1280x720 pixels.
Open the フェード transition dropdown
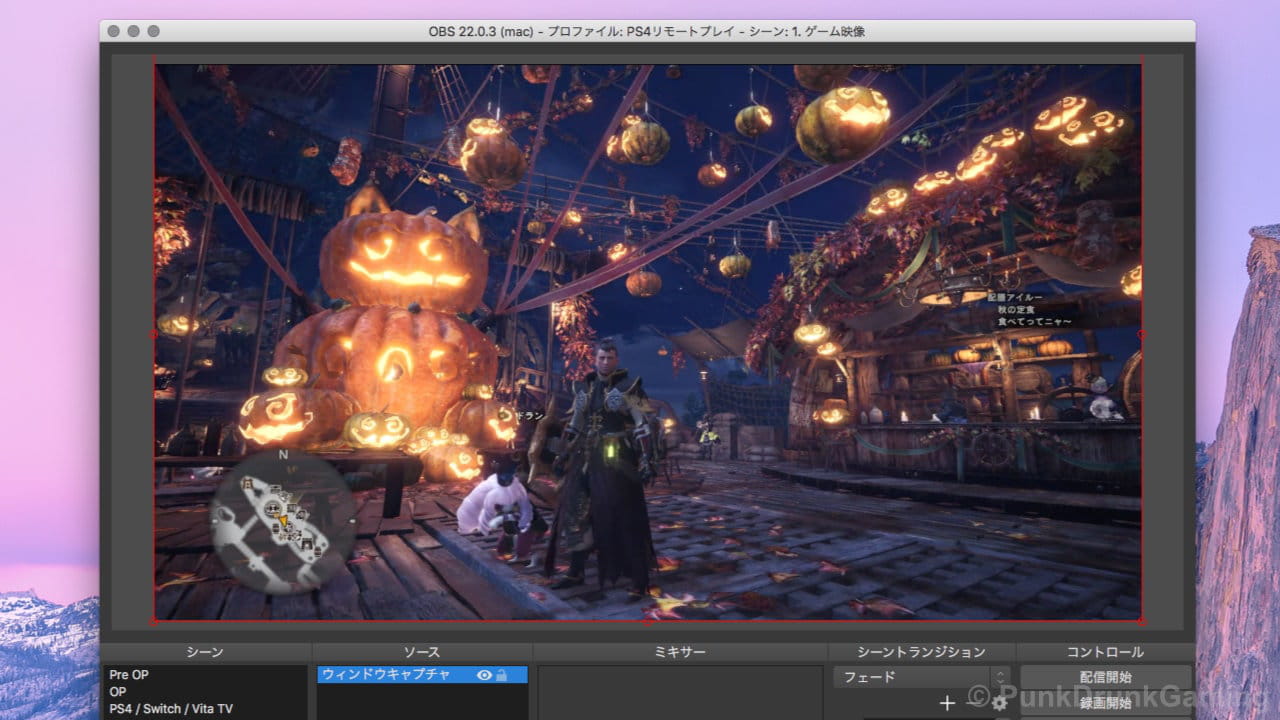(921, 677)
